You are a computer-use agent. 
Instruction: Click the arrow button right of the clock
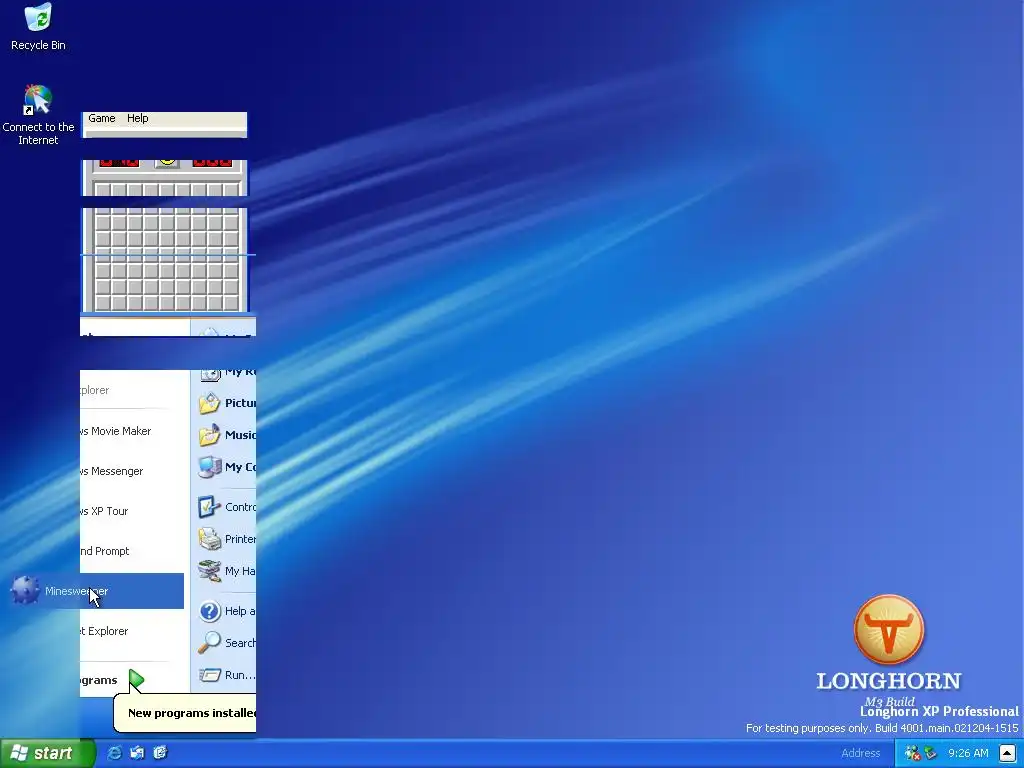click(1008, 754)
